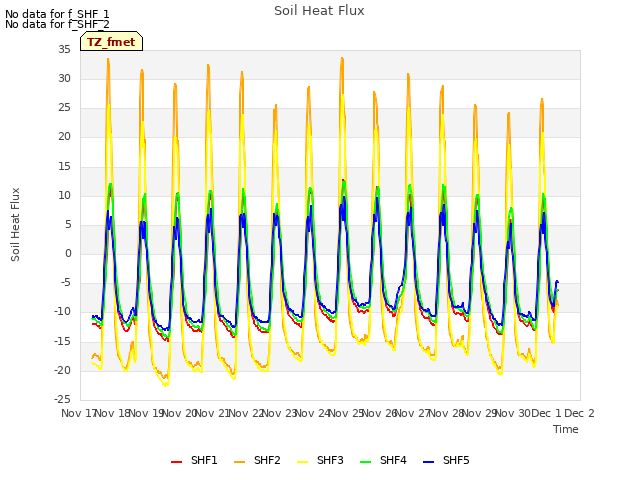
Task: Click the -10 y-axis tick label
Action: 62,312
